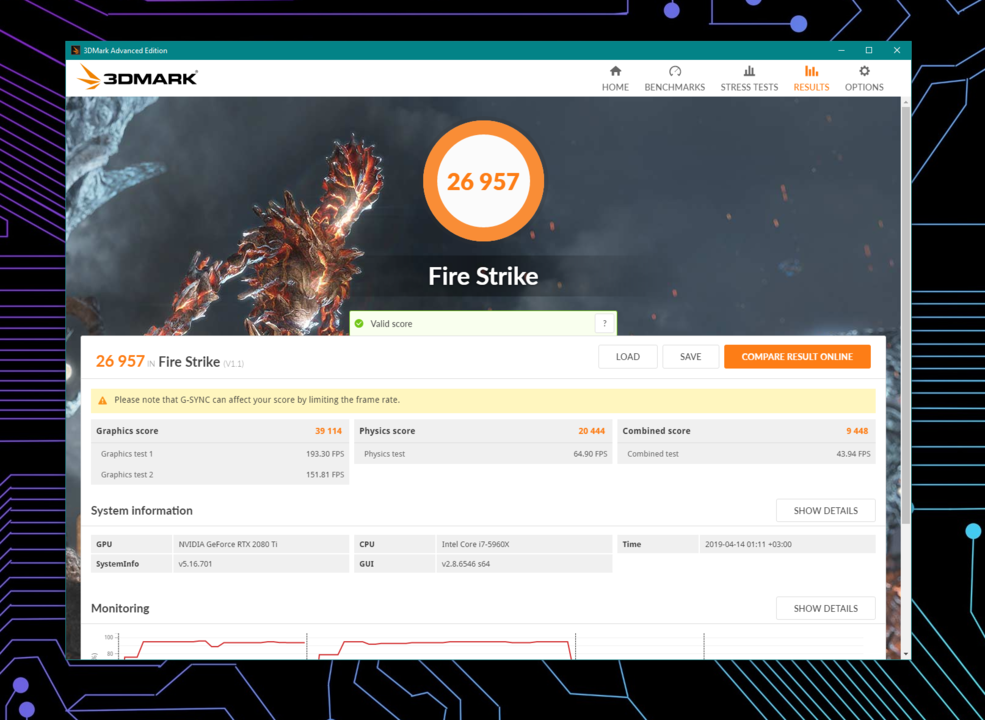Click the Physics test 64.90 FPS value
Screen dimensions: 985x720
click(590, 454)
